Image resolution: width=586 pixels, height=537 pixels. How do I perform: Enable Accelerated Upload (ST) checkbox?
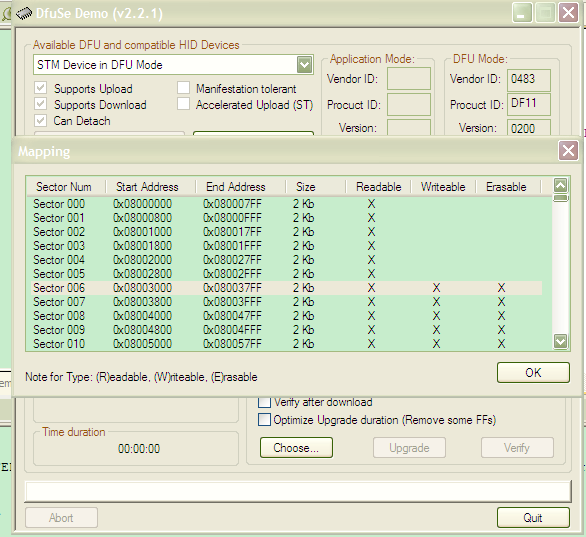(x=183, y=104)
